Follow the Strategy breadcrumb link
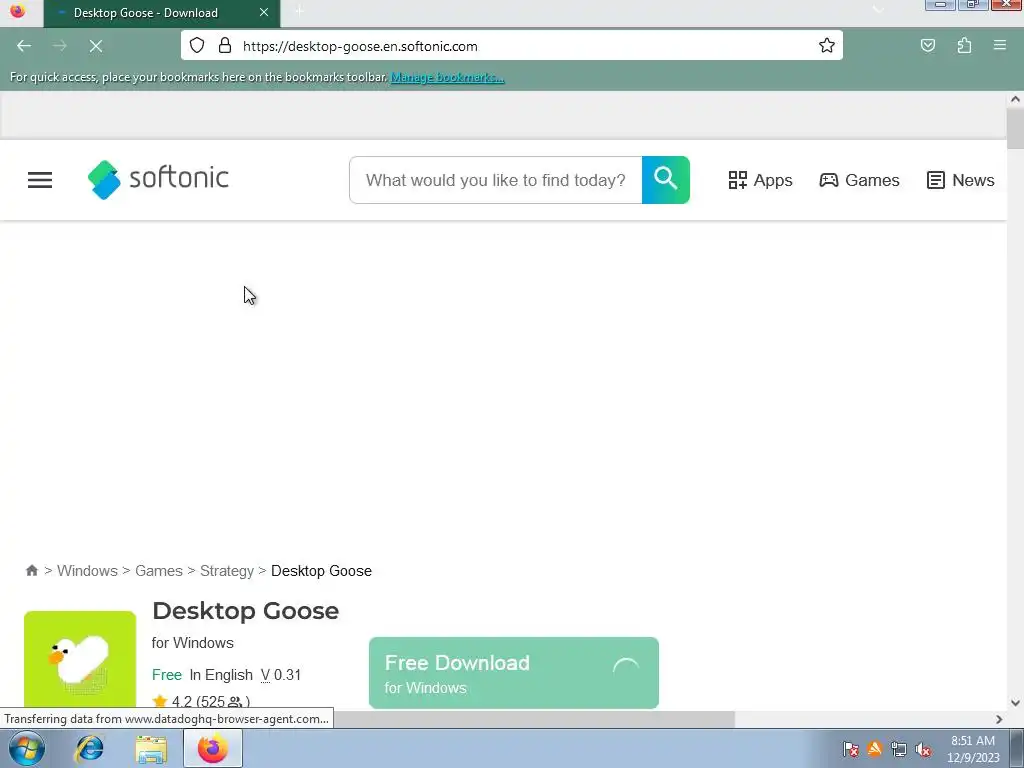Screen dimensions: 1024x768 (x=227, y=571)
